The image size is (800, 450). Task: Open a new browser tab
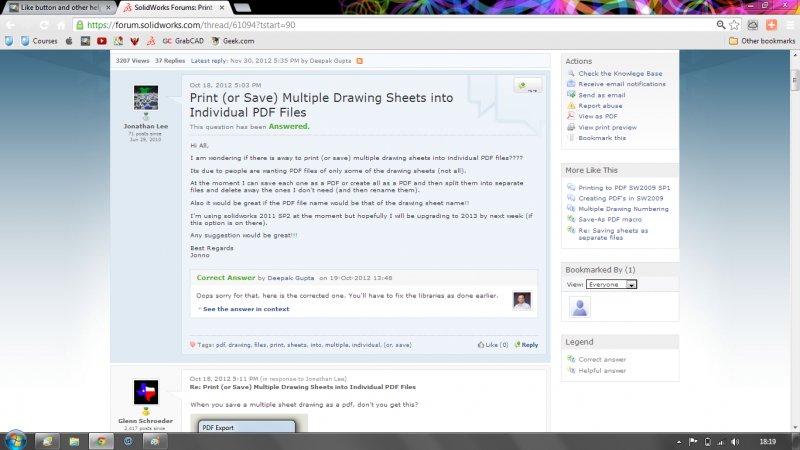point(242,8)
